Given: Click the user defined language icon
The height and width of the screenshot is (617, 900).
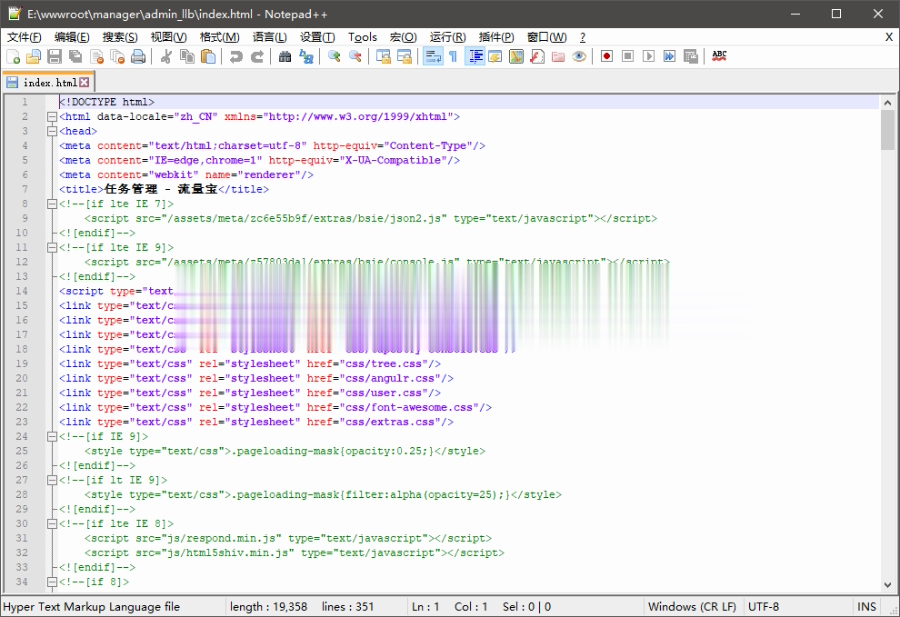Looking at the screenshot, I should click(495, 56).
